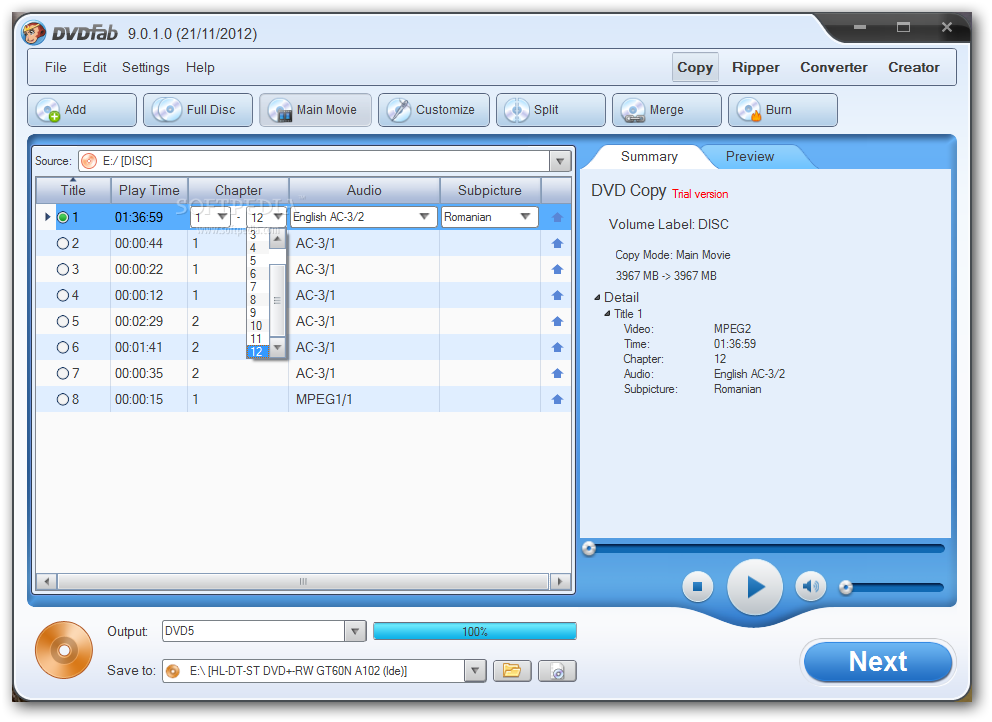This screenshot has height=722, width=992.
Task: Collapse the Detail tree section
Action: click(x=597, y=297)
